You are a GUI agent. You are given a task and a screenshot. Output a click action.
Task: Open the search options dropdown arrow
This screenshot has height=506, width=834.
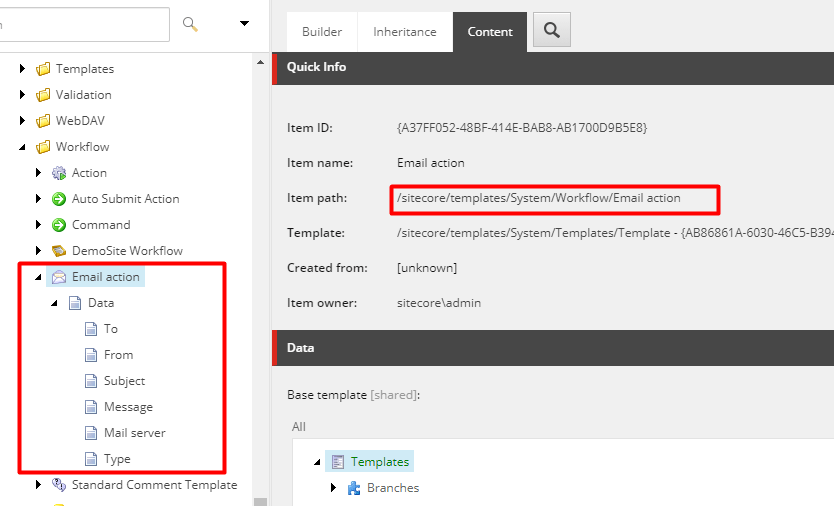244,24
